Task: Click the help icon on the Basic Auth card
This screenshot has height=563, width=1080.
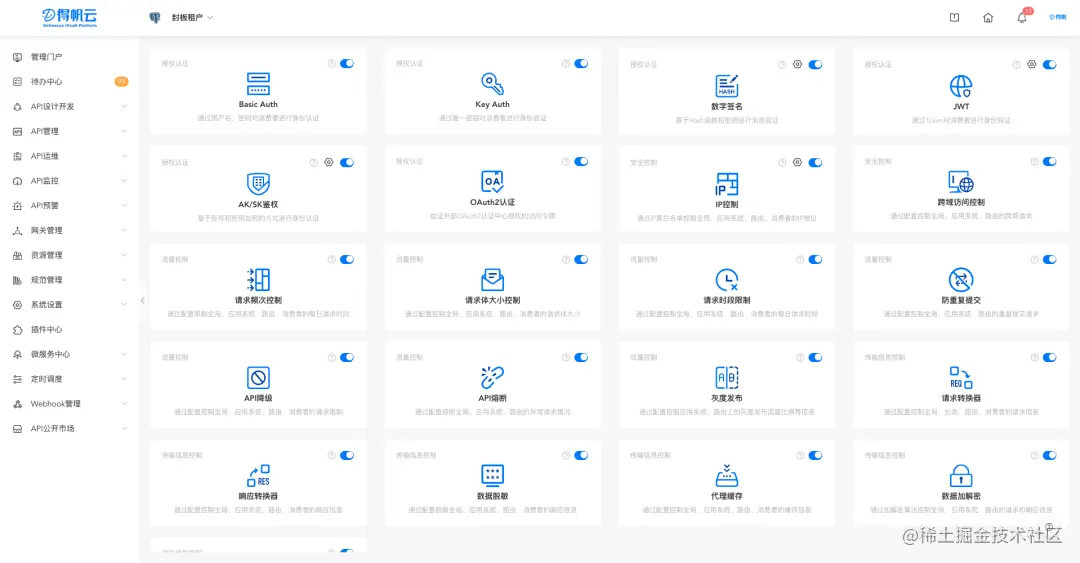Action: point(331,63)
